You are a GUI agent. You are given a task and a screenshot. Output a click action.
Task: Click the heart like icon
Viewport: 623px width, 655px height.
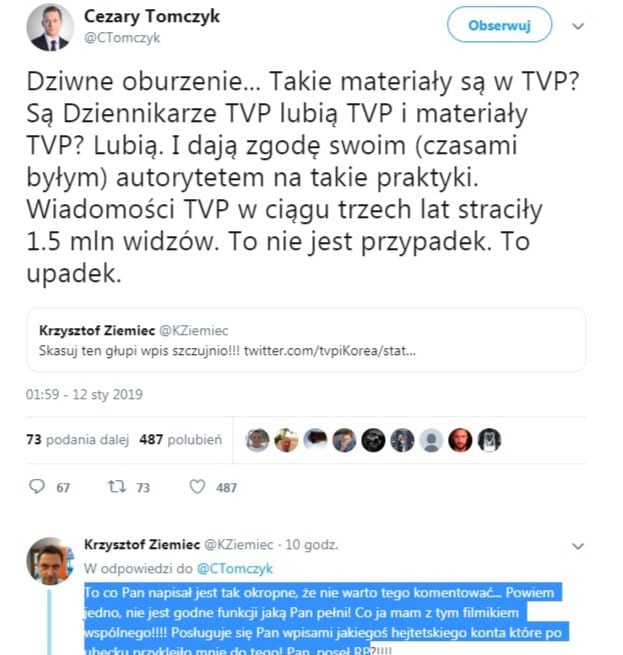(x=197, y=486)
